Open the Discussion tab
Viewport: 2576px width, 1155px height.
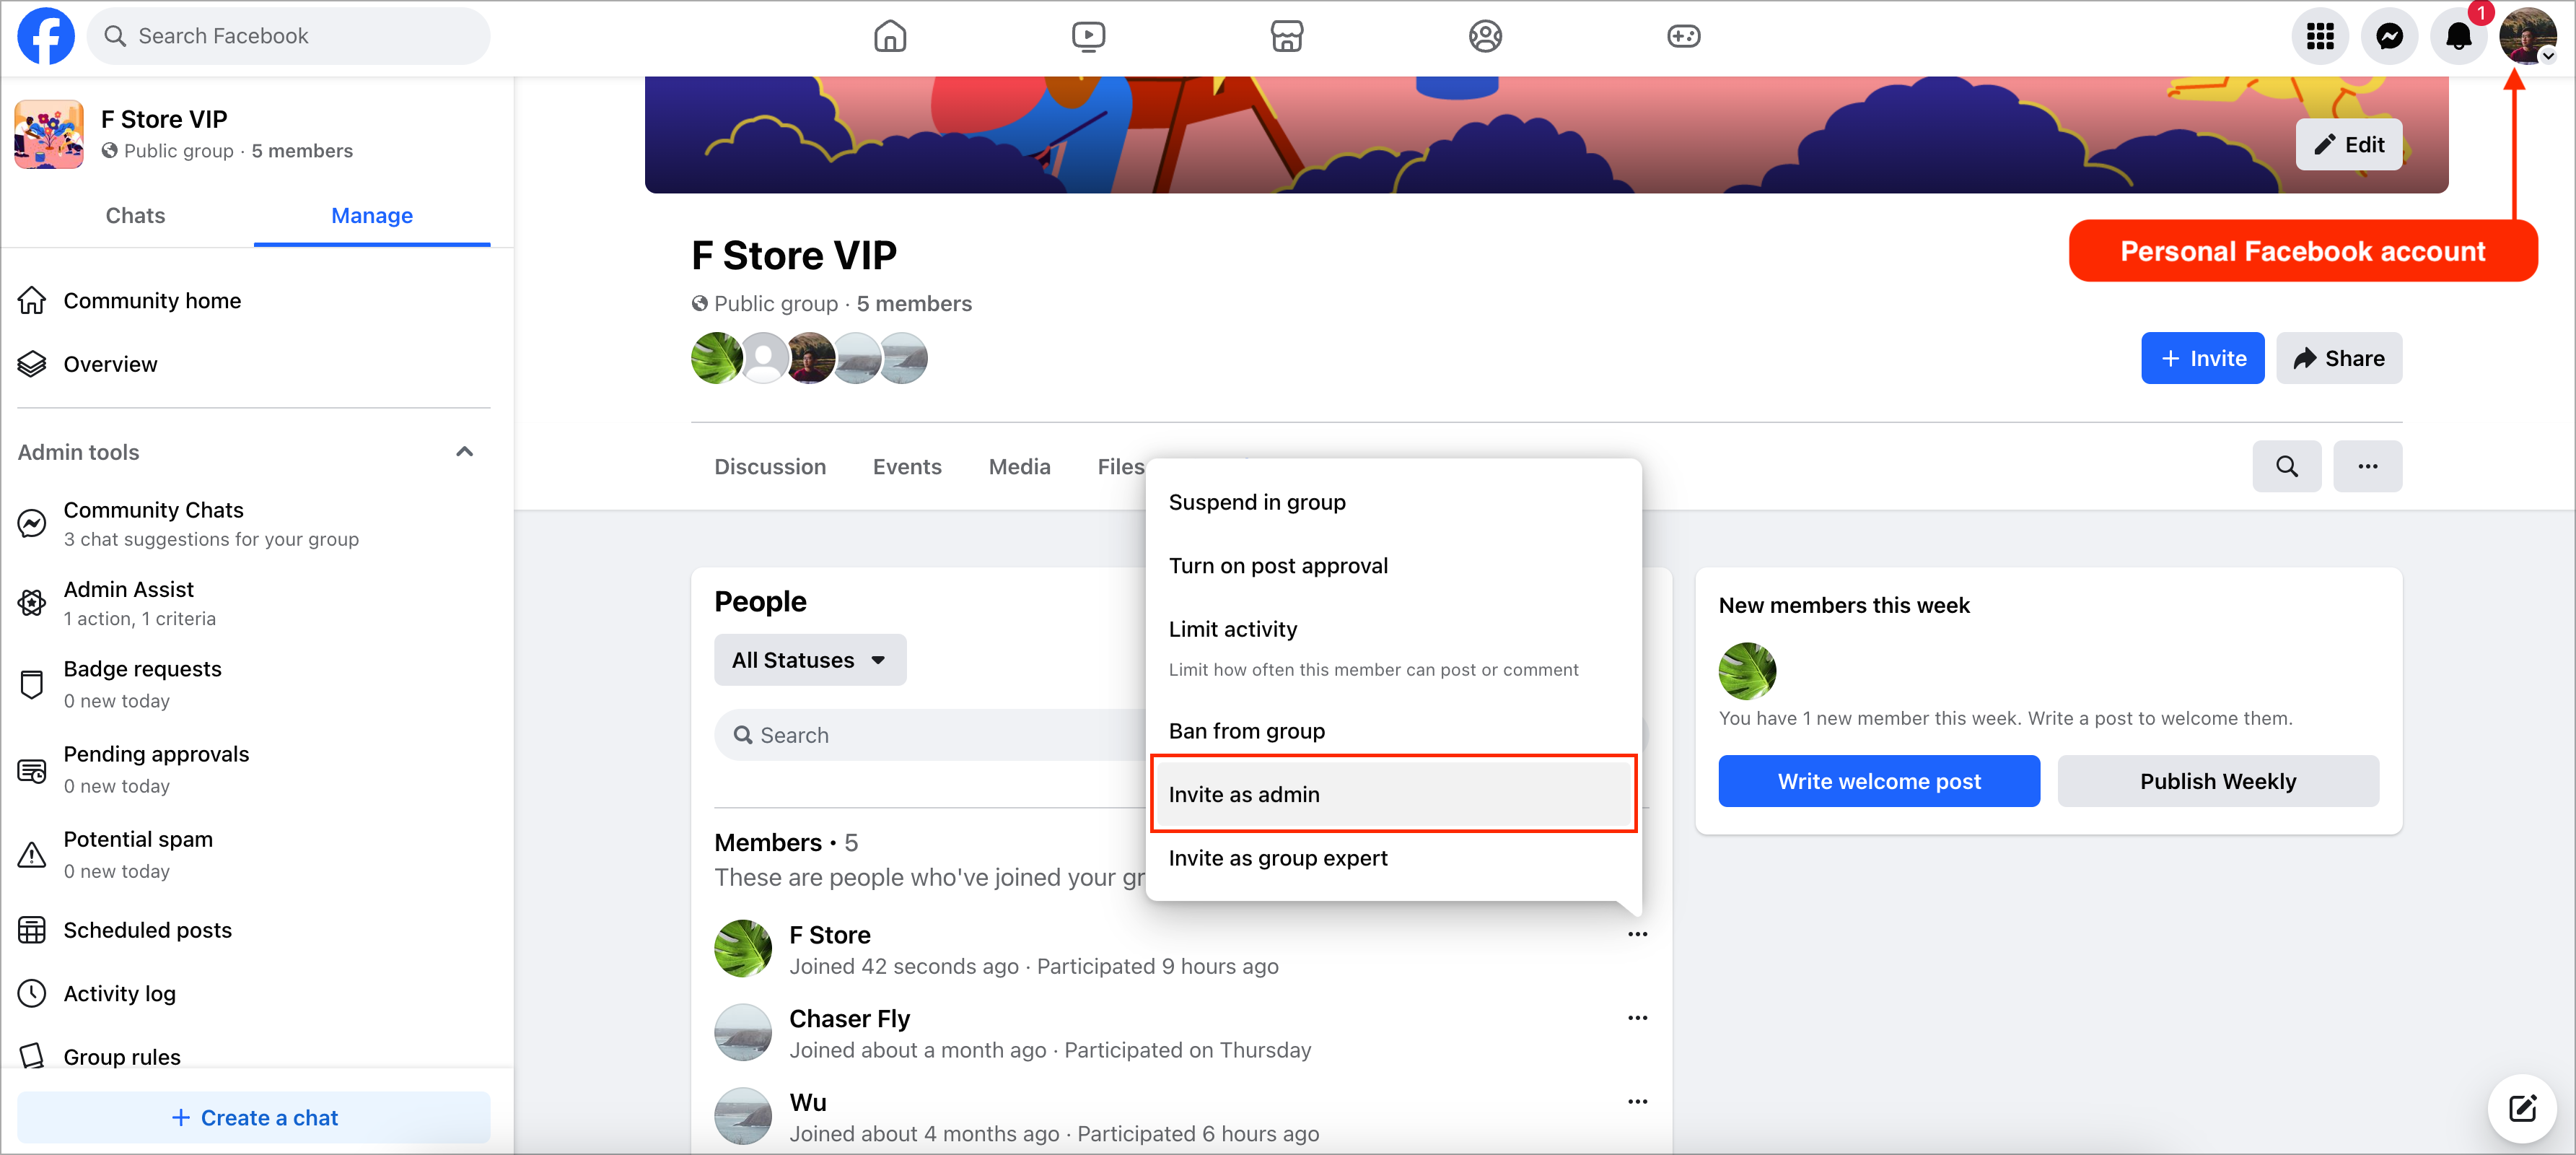tap(770, 467)
